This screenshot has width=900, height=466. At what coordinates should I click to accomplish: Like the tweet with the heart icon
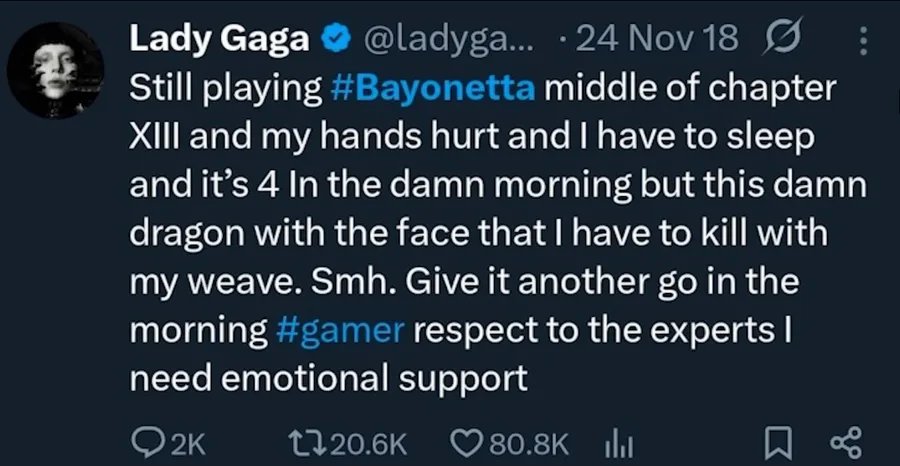tap(465, 442)
